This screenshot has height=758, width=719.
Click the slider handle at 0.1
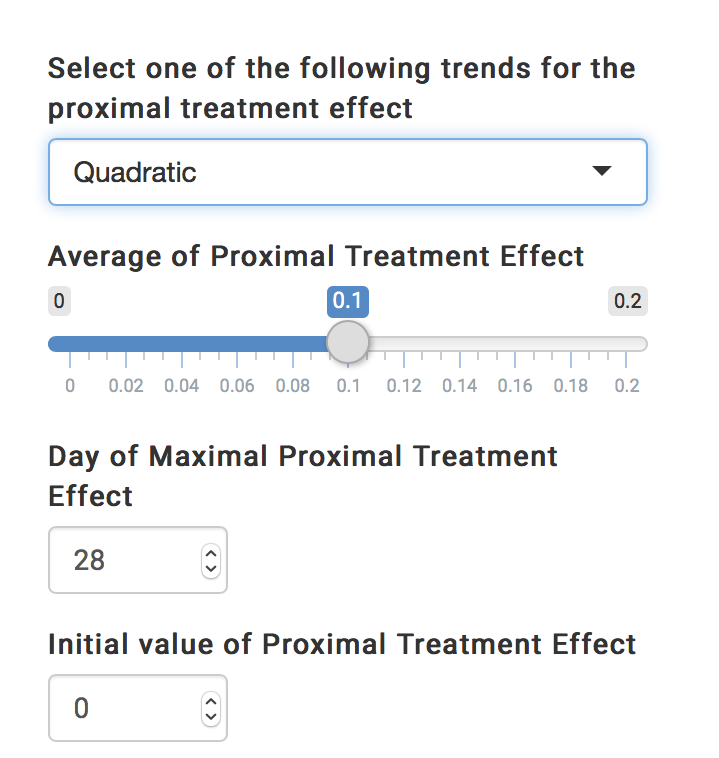pyautogui.click(x=348, y=343)
